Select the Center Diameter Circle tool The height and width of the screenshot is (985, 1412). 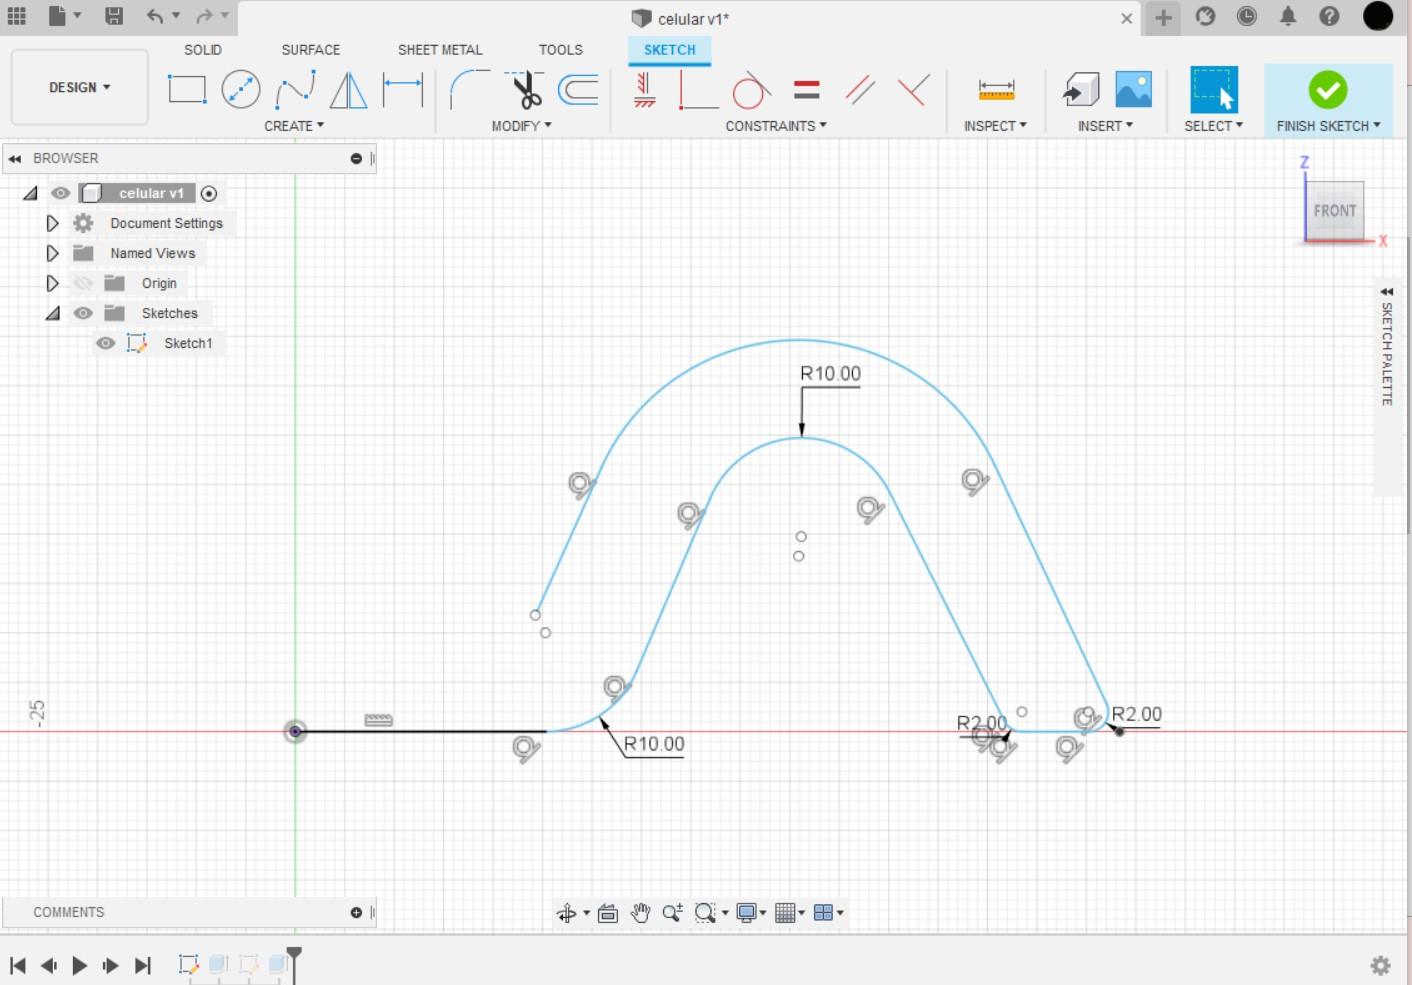click(x=240, y=90)
